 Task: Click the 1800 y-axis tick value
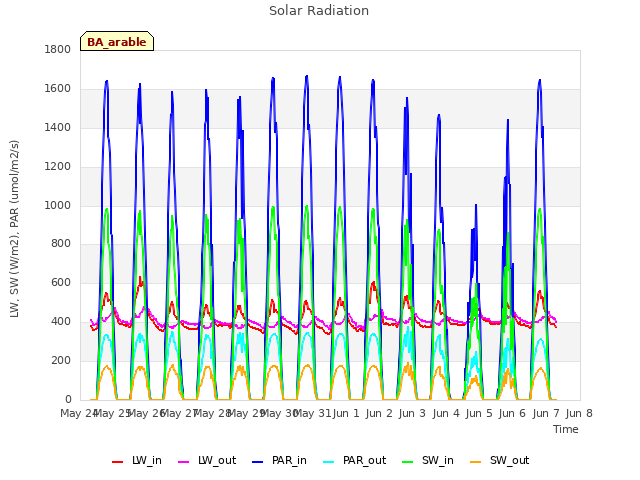coord(58,50)
